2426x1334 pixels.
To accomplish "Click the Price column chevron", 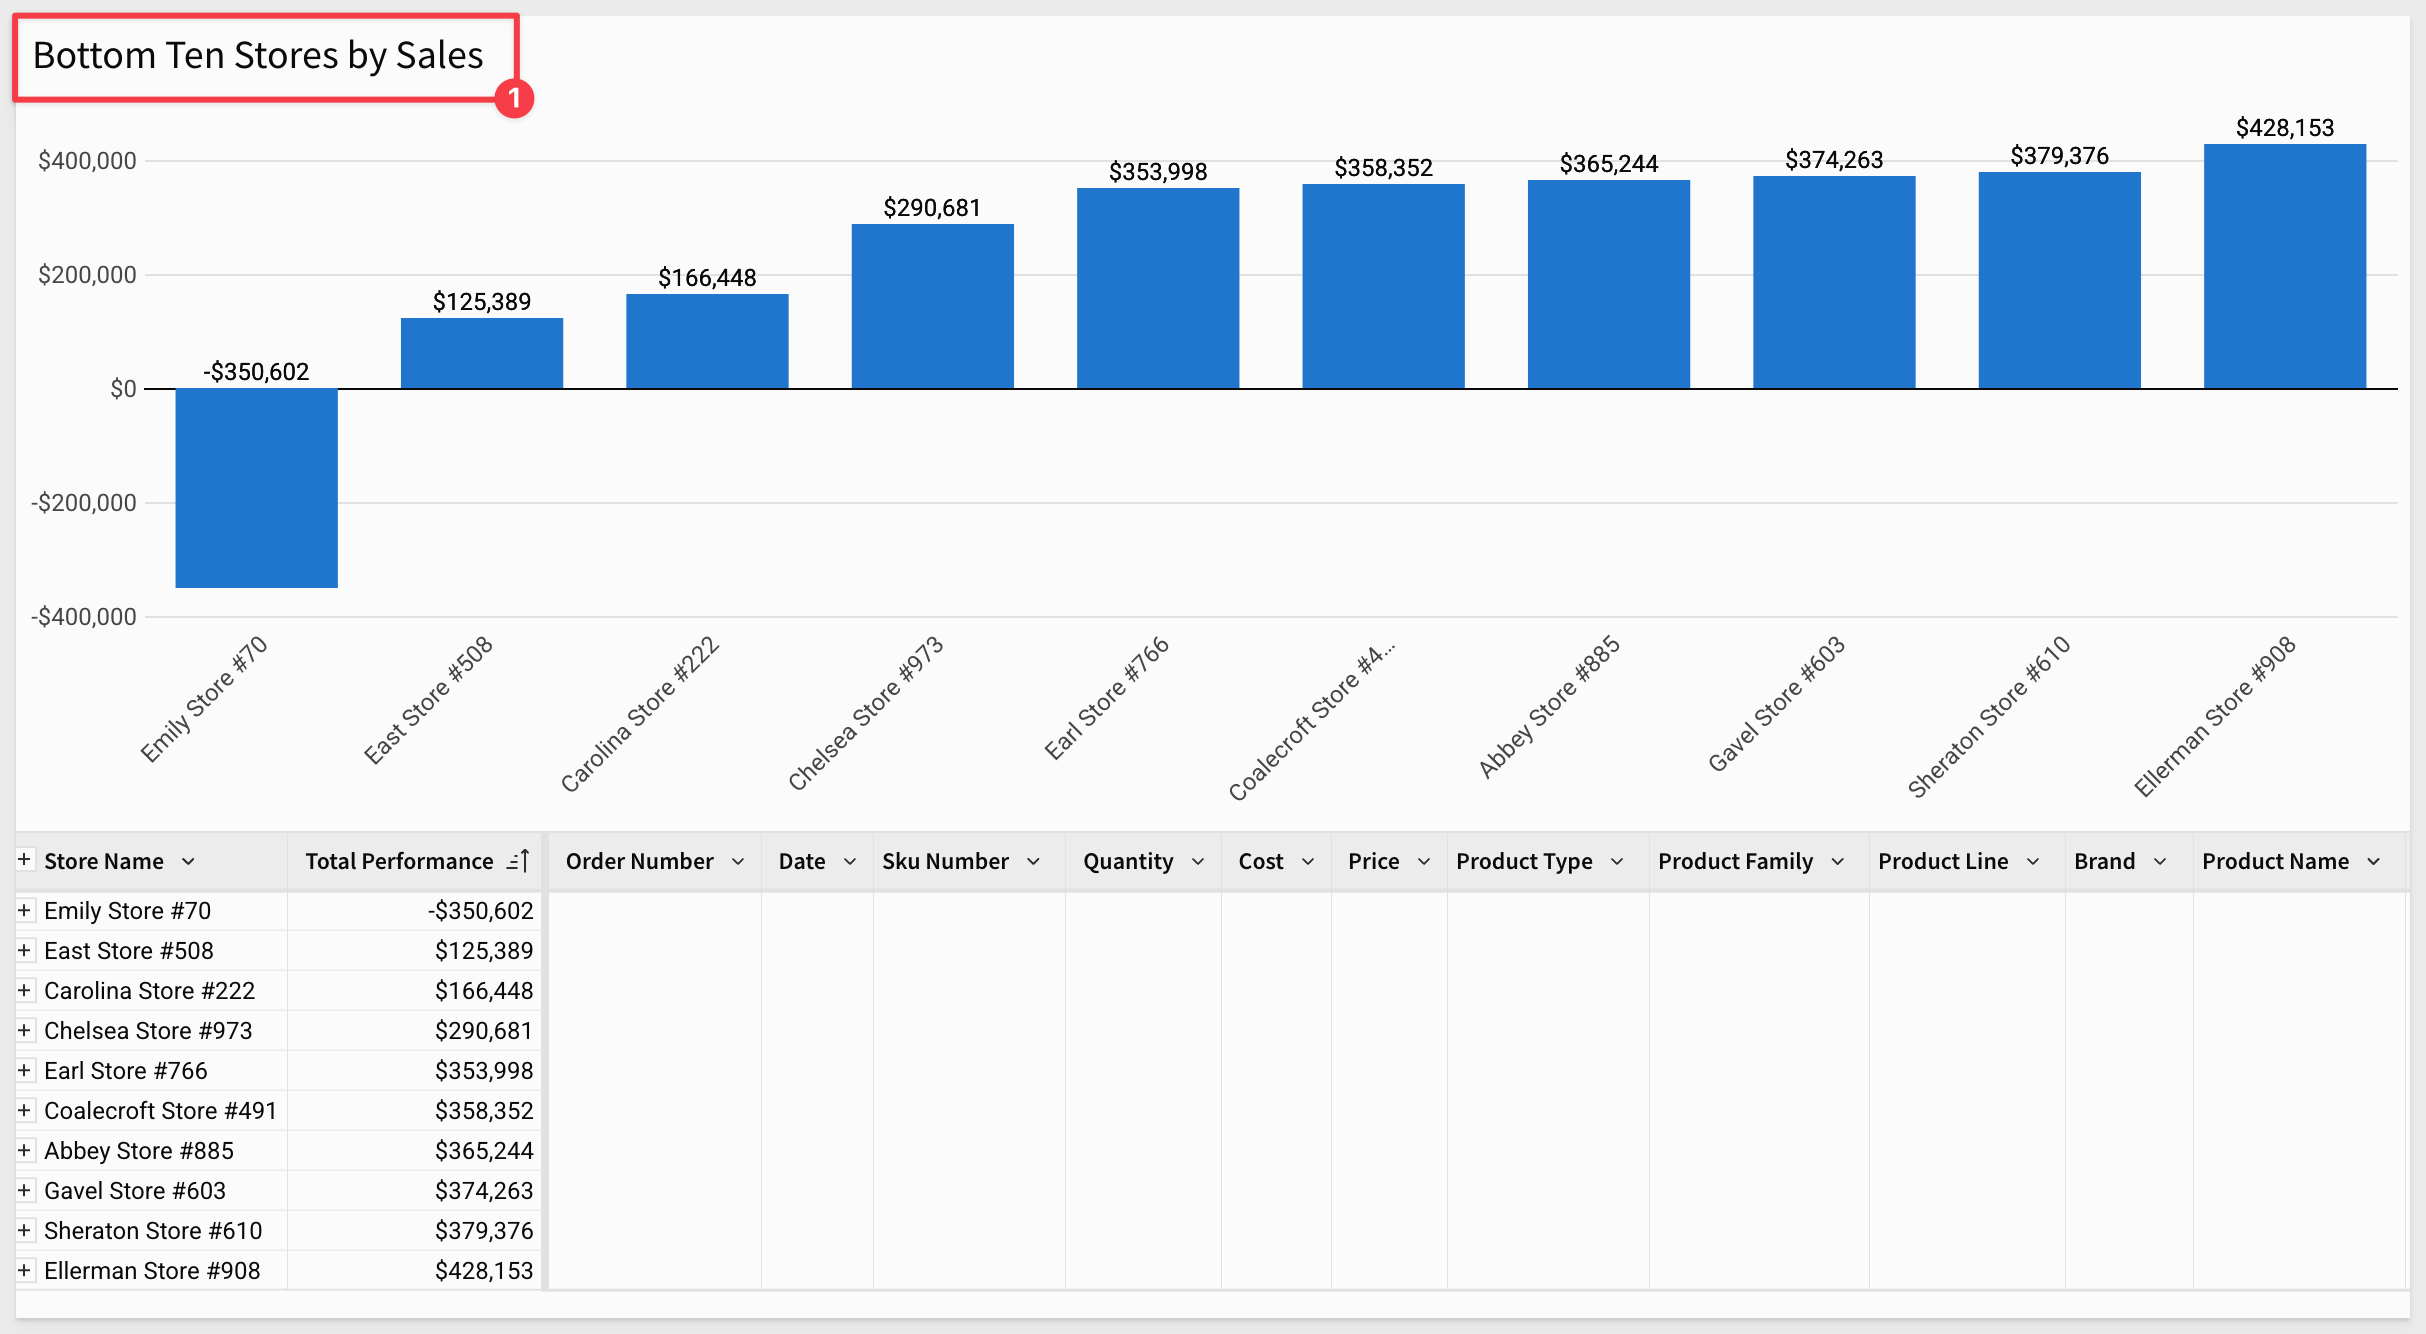I will point(1424,862).
